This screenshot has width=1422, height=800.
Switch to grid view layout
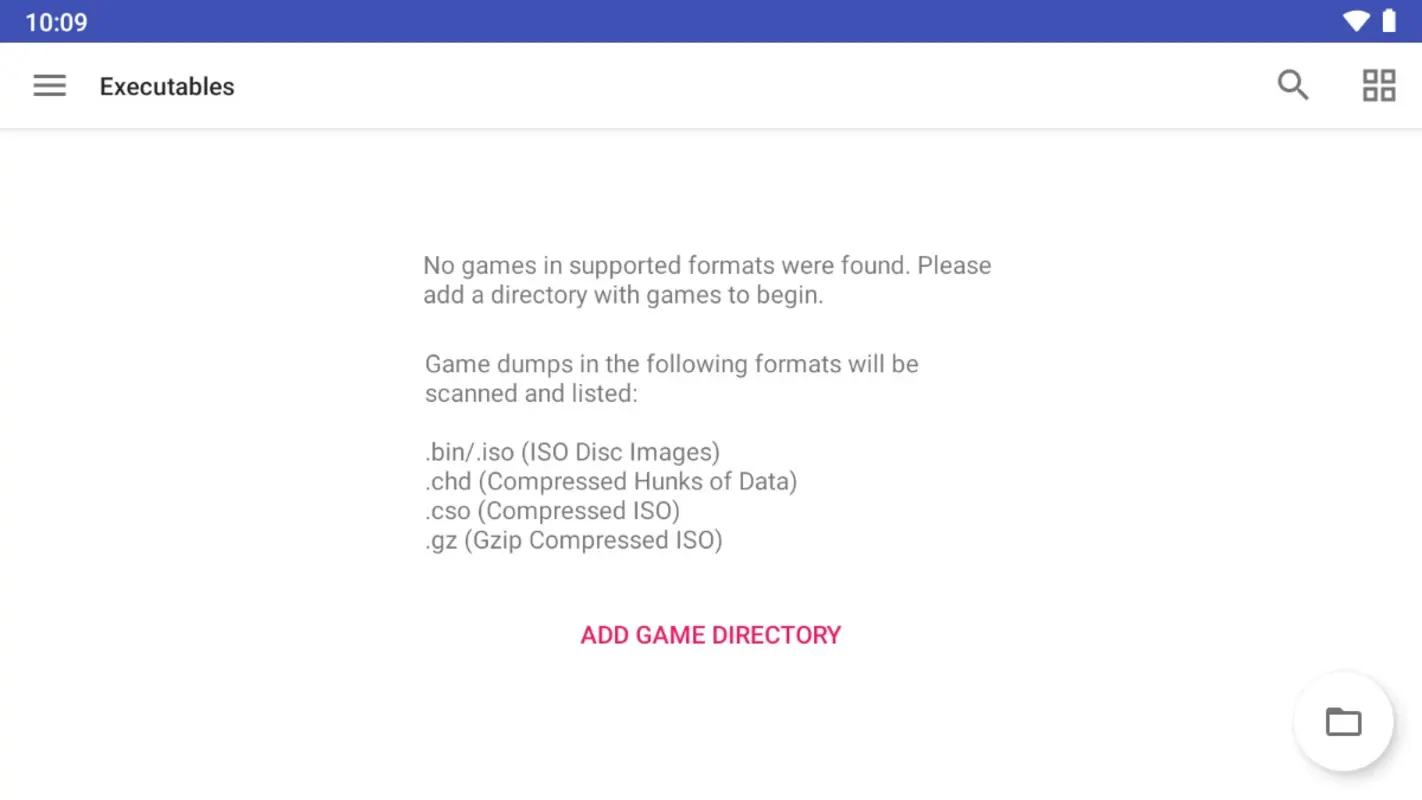pos(1379,85)
